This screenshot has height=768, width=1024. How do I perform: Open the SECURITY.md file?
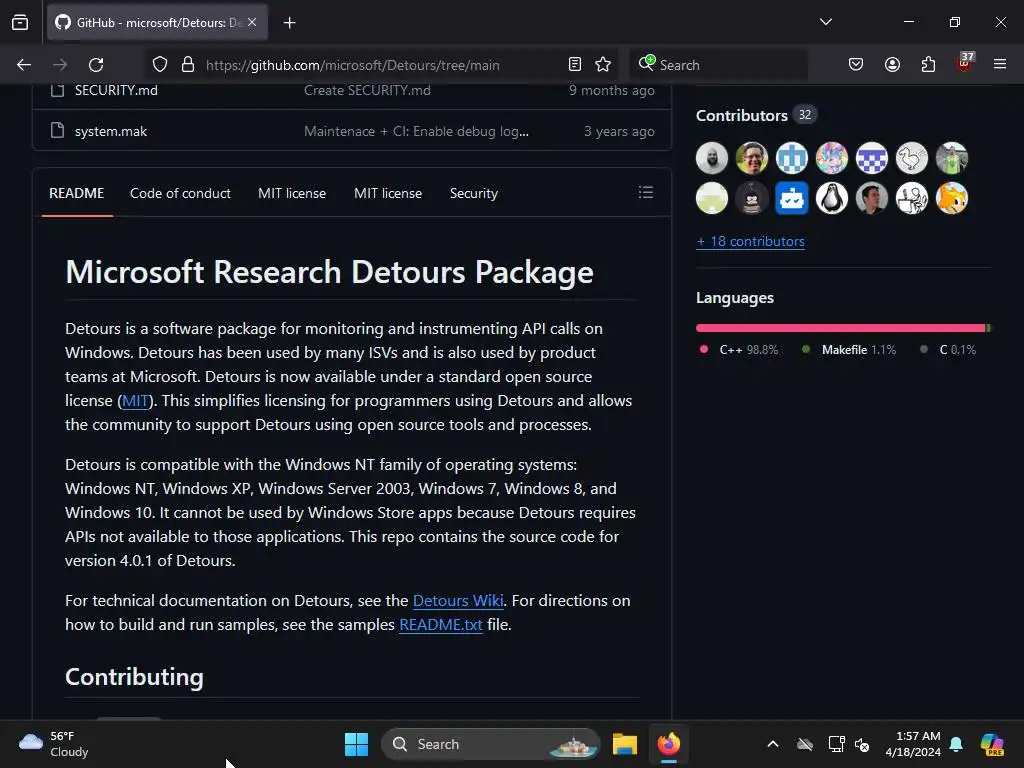click(x=116, y=90)
